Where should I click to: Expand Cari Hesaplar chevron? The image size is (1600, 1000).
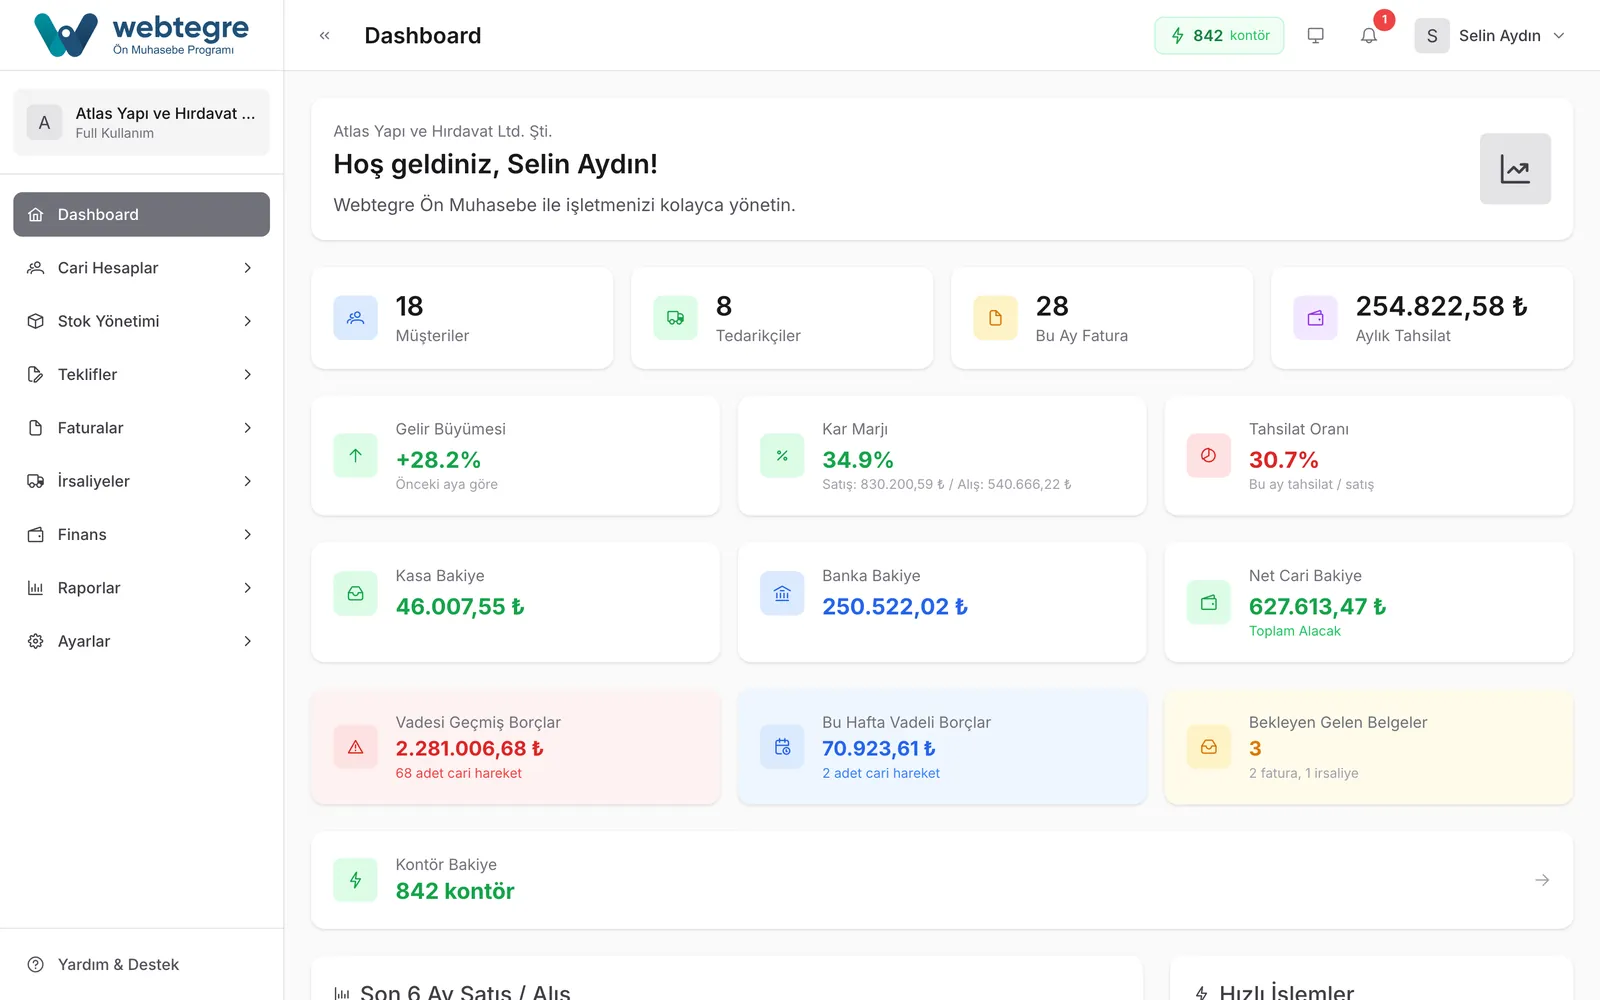(x=247, y=268)
